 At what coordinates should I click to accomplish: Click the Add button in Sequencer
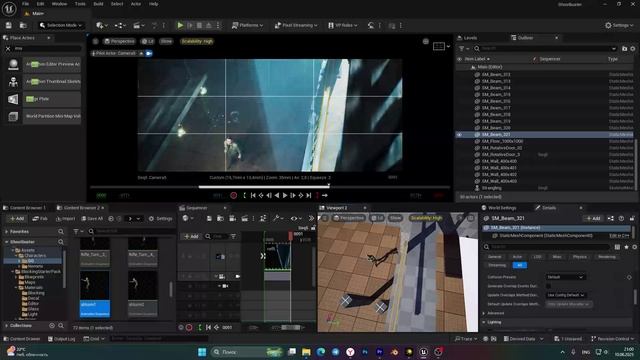click(191, 236)
